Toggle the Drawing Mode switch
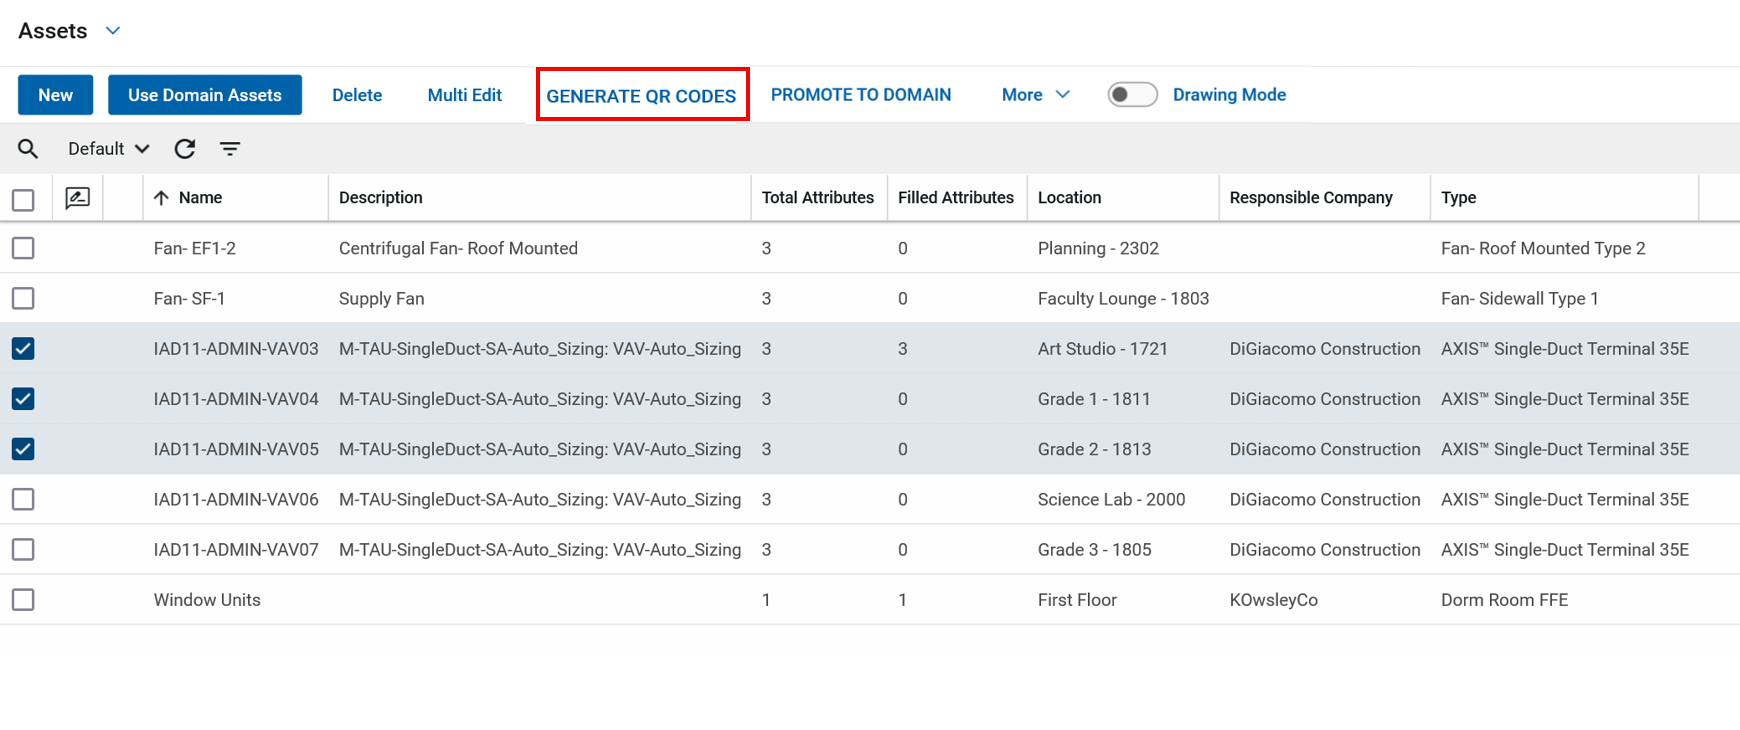1740x730 pixels. tap(1132, 95)
